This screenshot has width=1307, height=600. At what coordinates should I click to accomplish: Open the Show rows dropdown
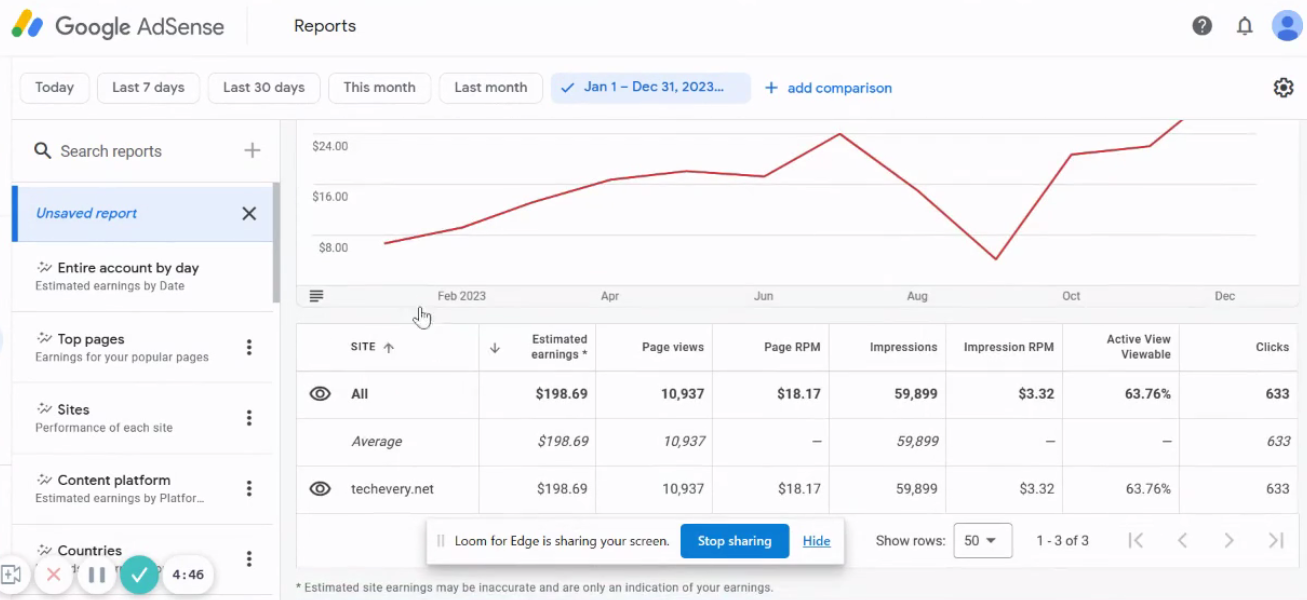click(982, 540)
